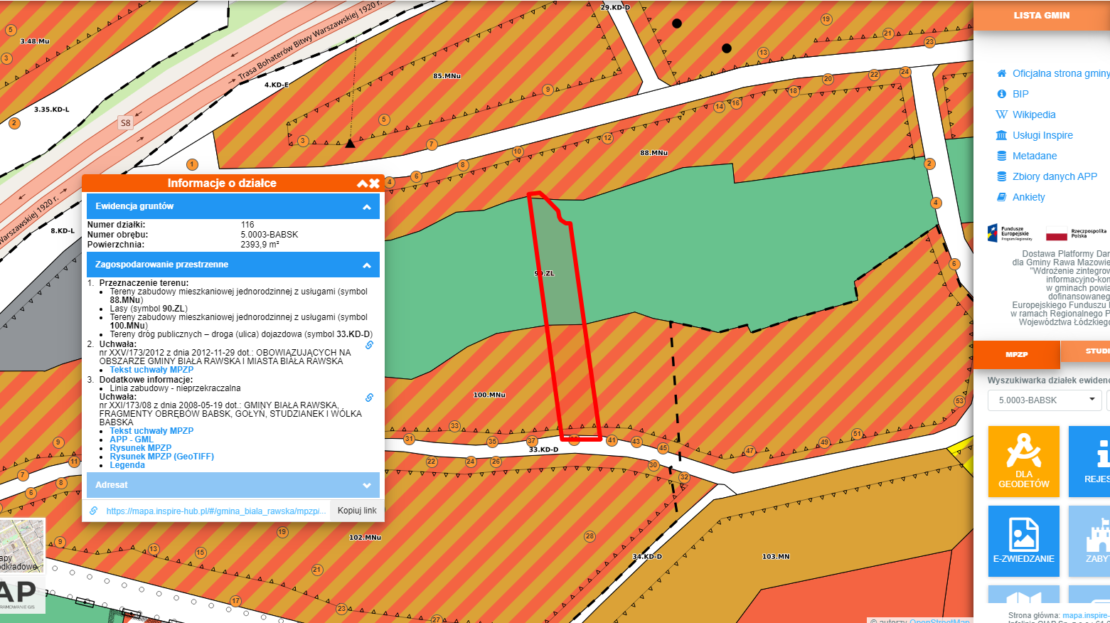The height and width of the screenshot is (623, 1110).
Task: Click the Usługi Inspire building icon
Action: (x=1001, y=135)
